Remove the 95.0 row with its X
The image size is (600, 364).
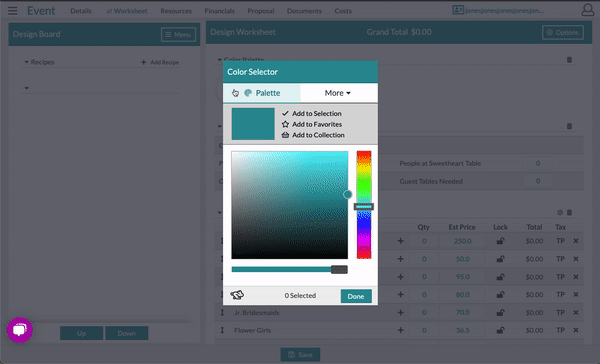(x=576, y=276)
